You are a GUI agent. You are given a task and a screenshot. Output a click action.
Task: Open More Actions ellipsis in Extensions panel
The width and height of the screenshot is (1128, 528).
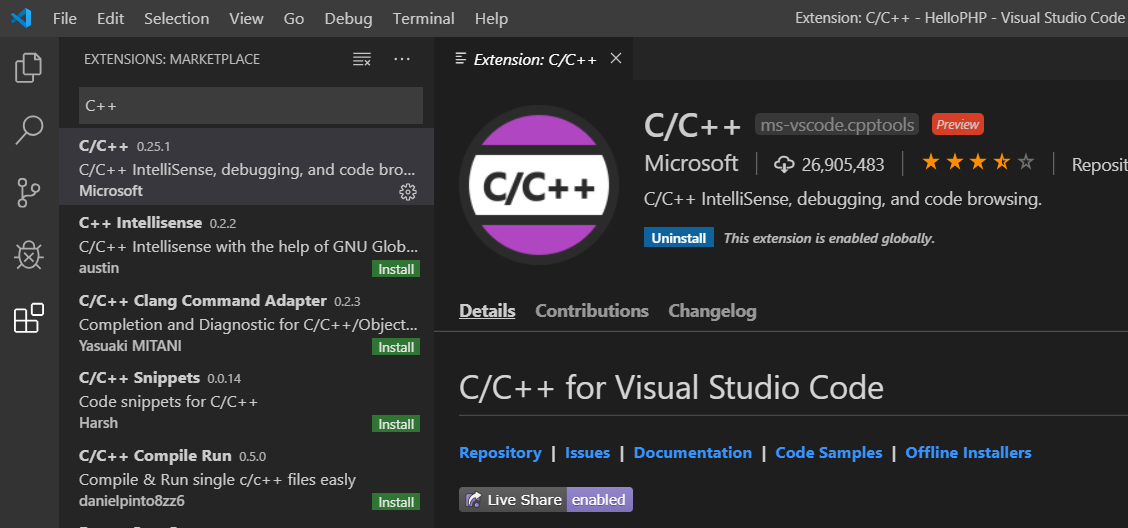pos(401,59)
